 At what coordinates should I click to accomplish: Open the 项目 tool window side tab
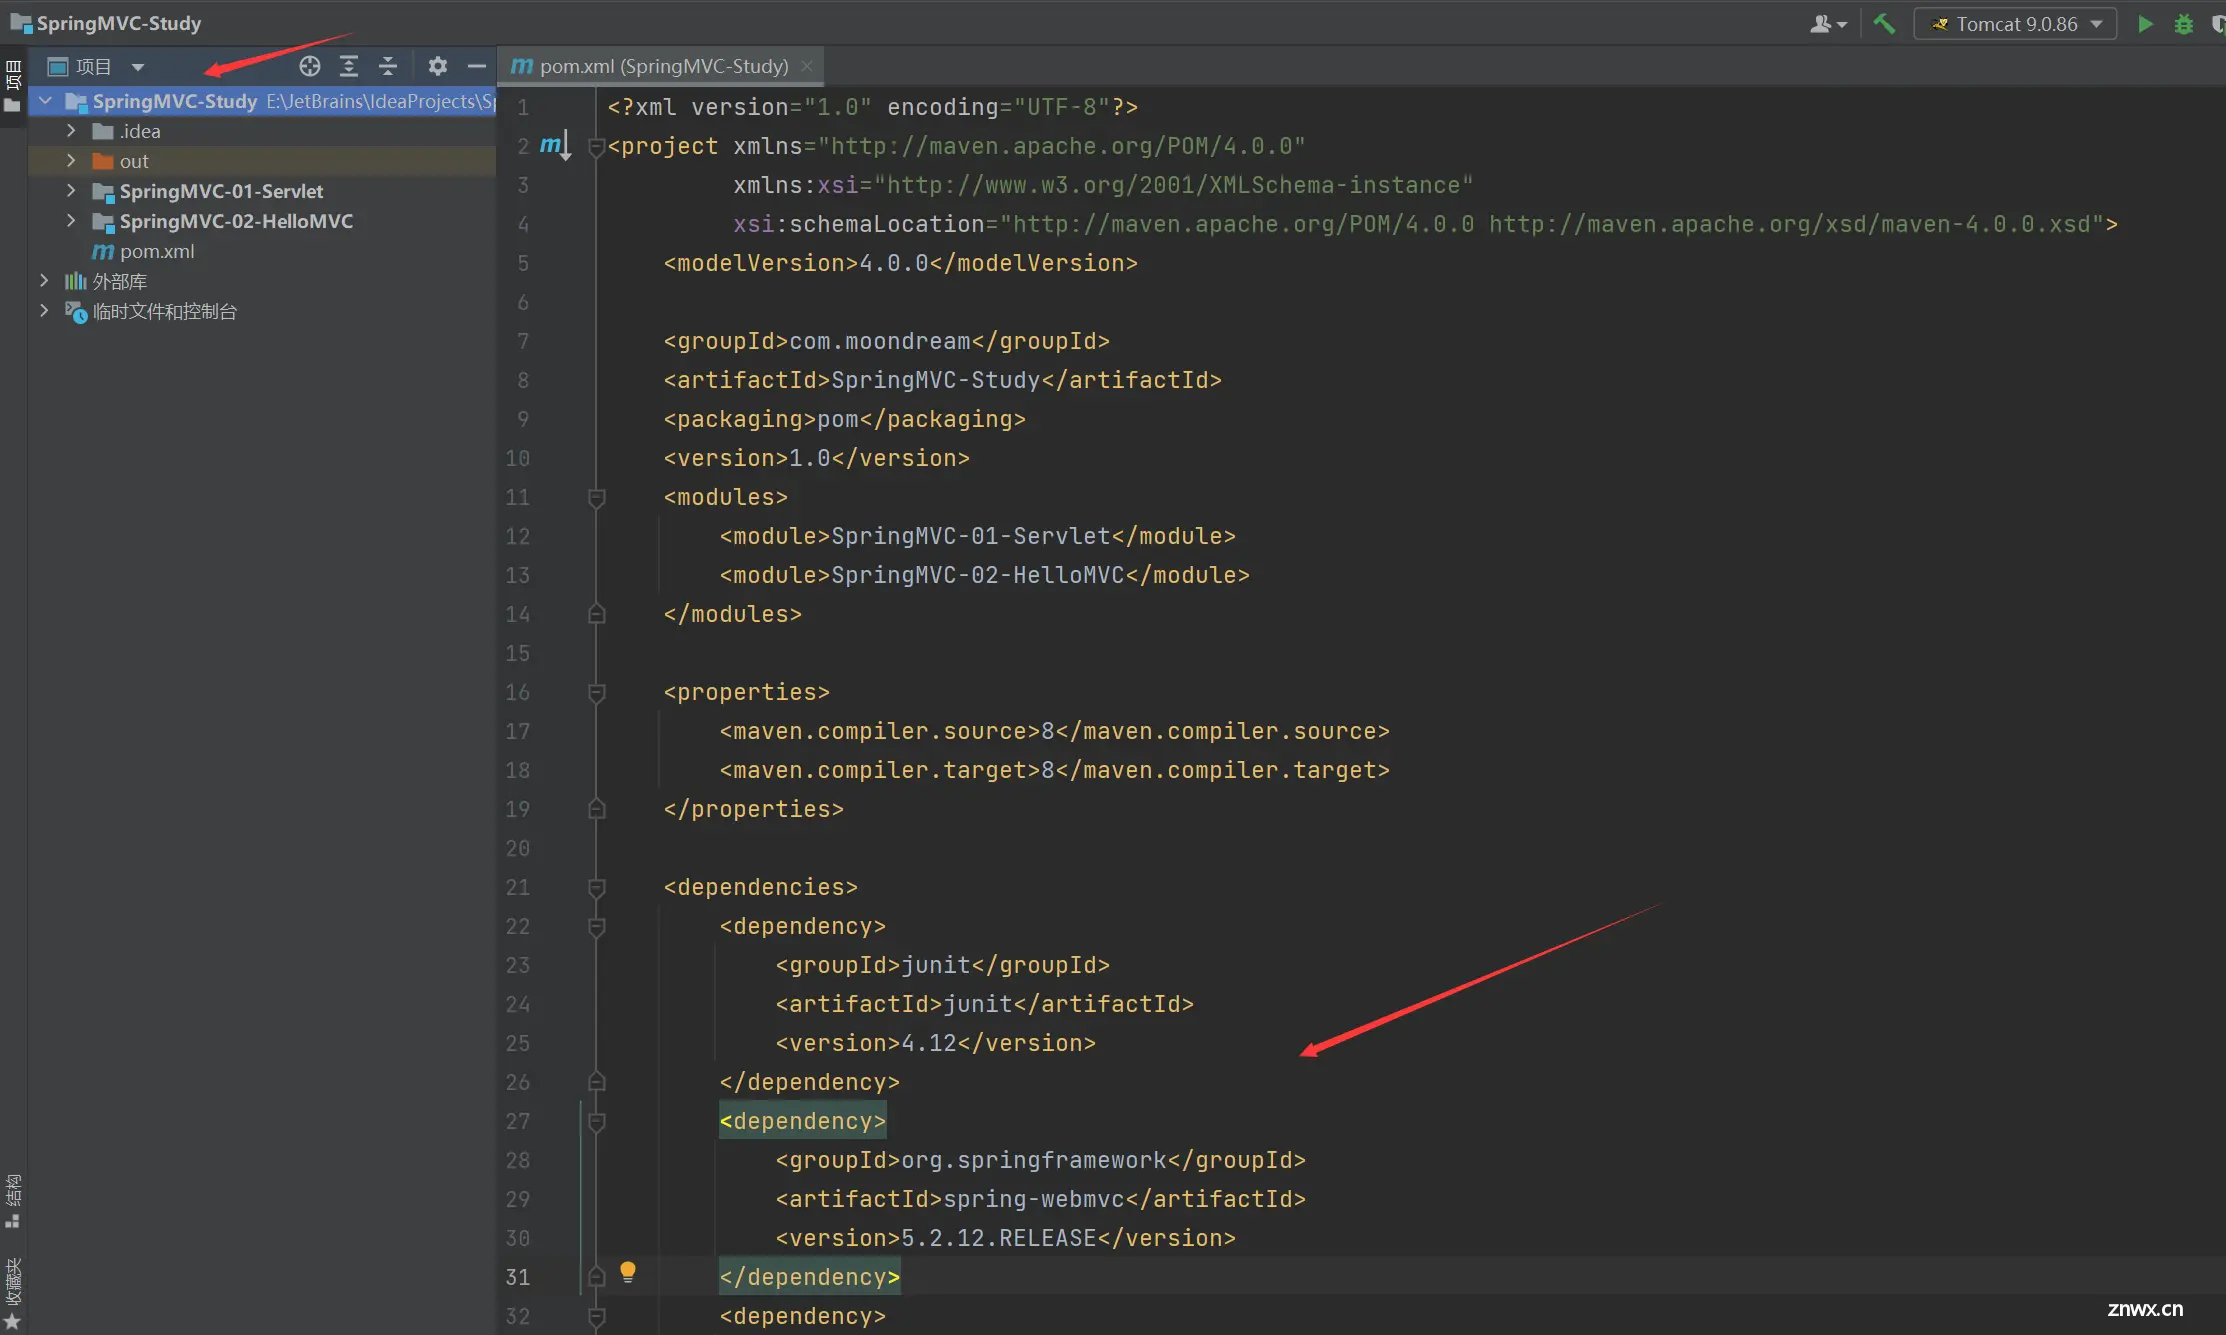(13, 85)
